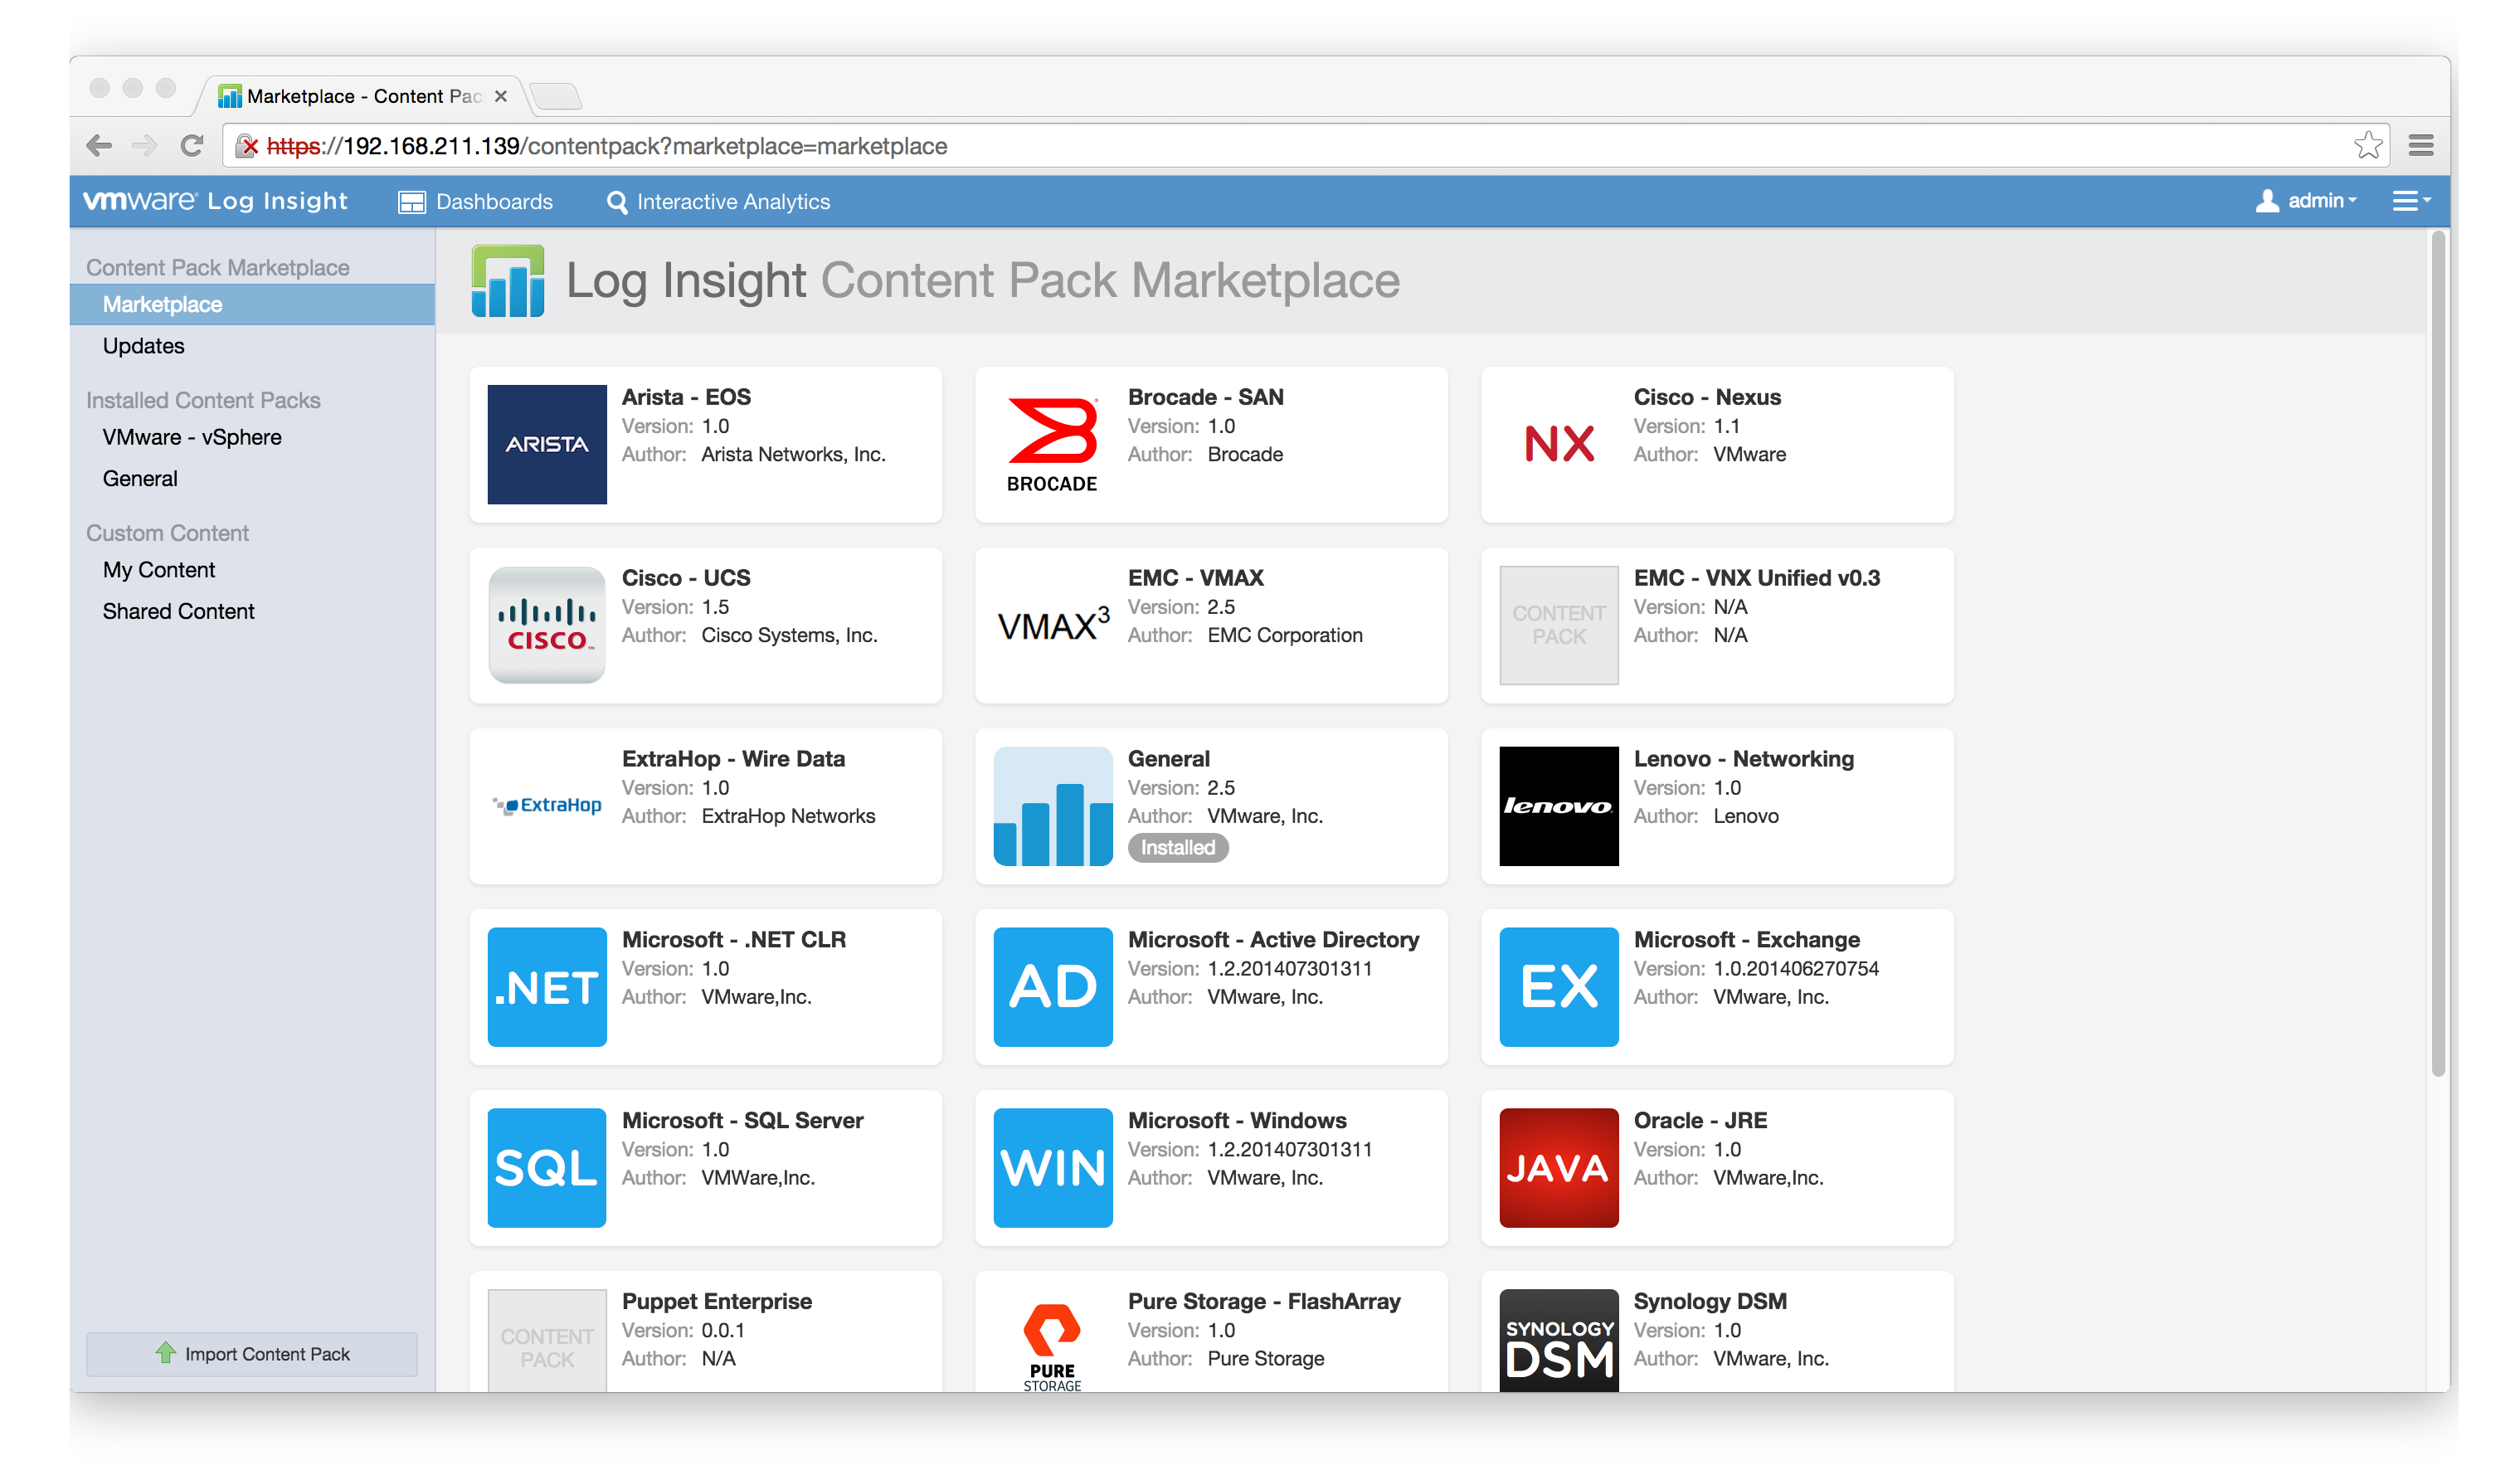Image resolution: width=2520 pixels, height=1475 pixels.
Task: Click the Installed badge on General
Action: pos(1178,848)
